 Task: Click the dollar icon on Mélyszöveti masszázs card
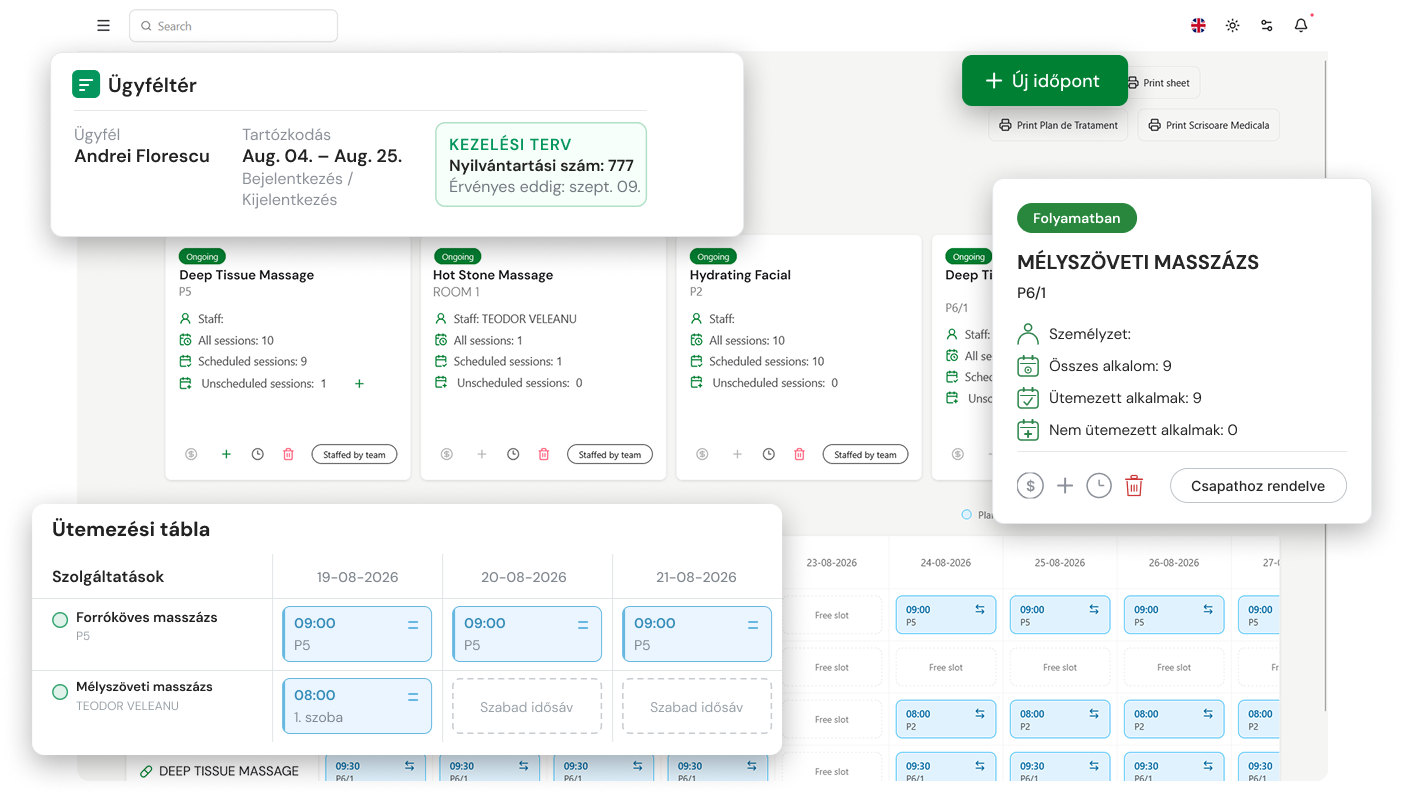coord(1031,486)
